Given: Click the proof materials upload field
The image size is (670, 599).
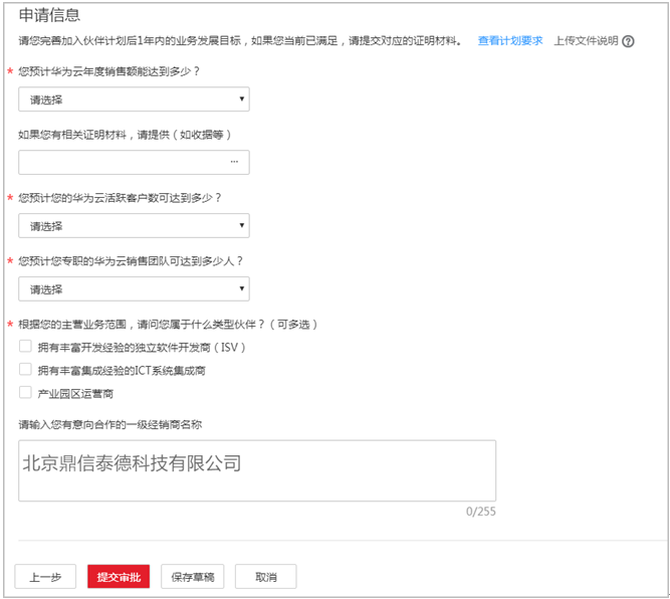Looking at the screenshot, I should 134,162.
